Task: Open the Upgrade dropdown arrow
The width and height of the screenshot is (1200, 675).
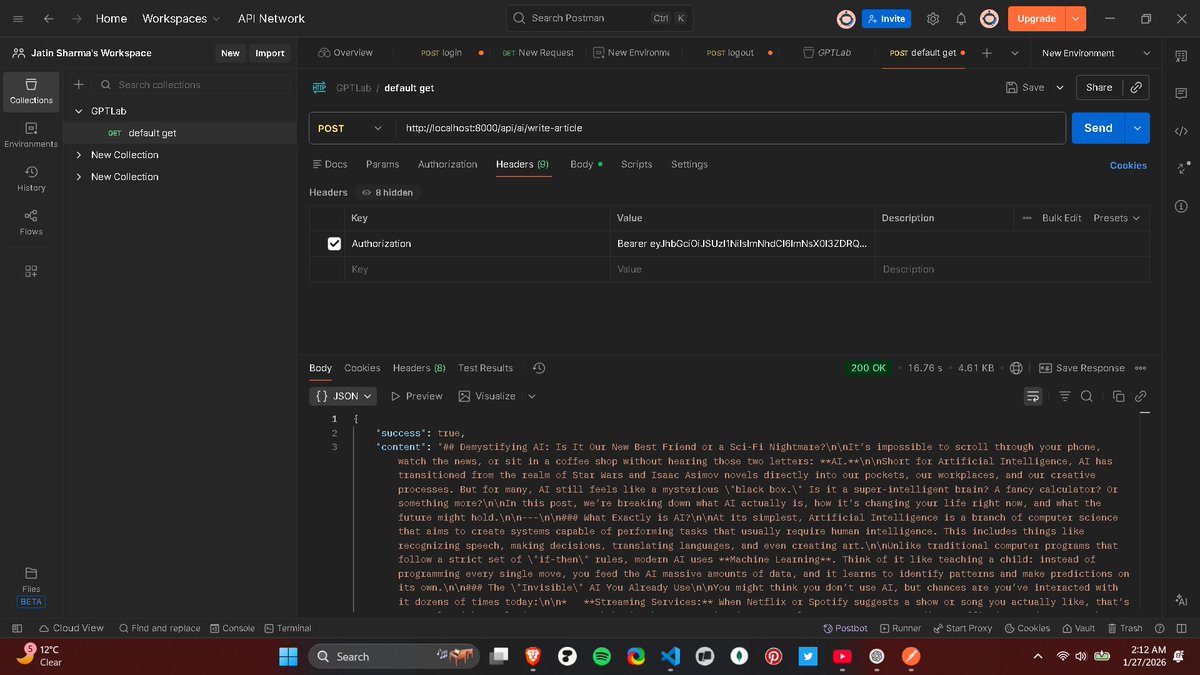Action: 1076,18
